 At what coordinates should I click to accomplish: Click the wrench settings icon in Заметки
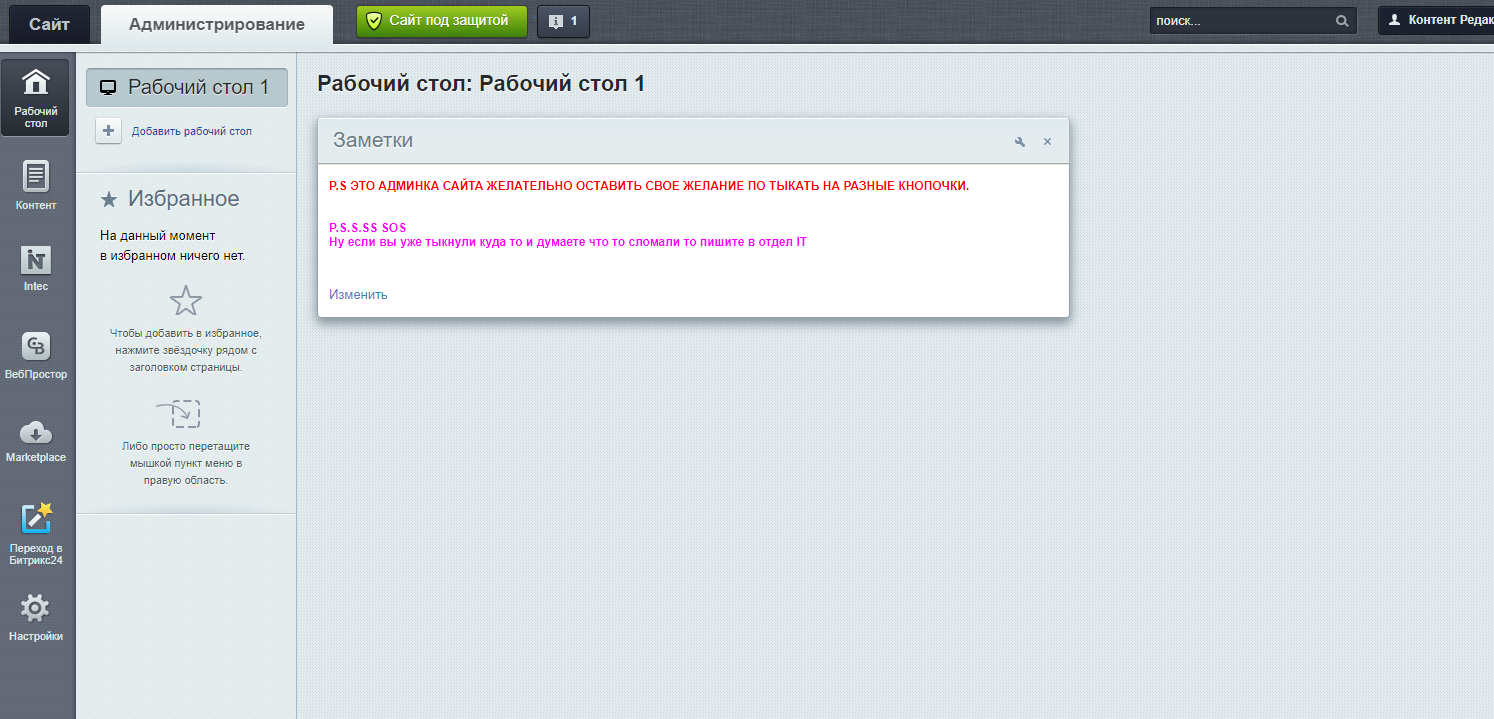[1020, 142]
